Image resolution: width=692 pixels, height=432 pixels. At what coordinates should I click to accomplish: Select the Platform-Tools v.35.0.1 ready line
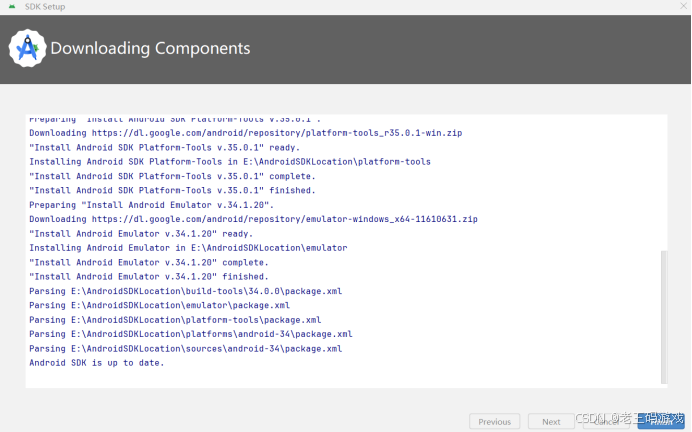tap(165, 147)
